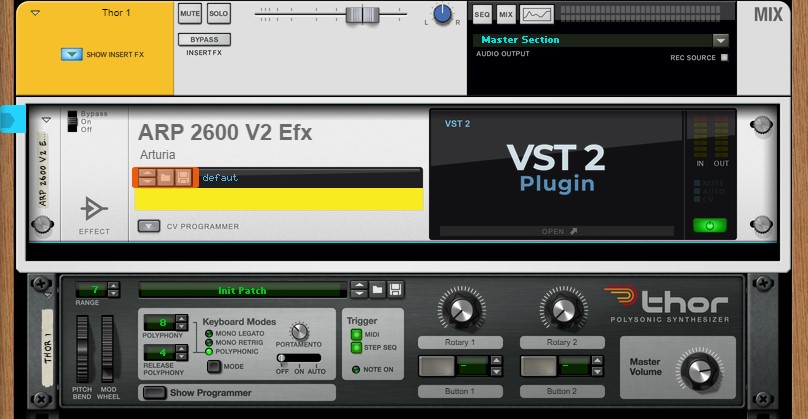Click the Portamento knob

click(x=299, y=331)
